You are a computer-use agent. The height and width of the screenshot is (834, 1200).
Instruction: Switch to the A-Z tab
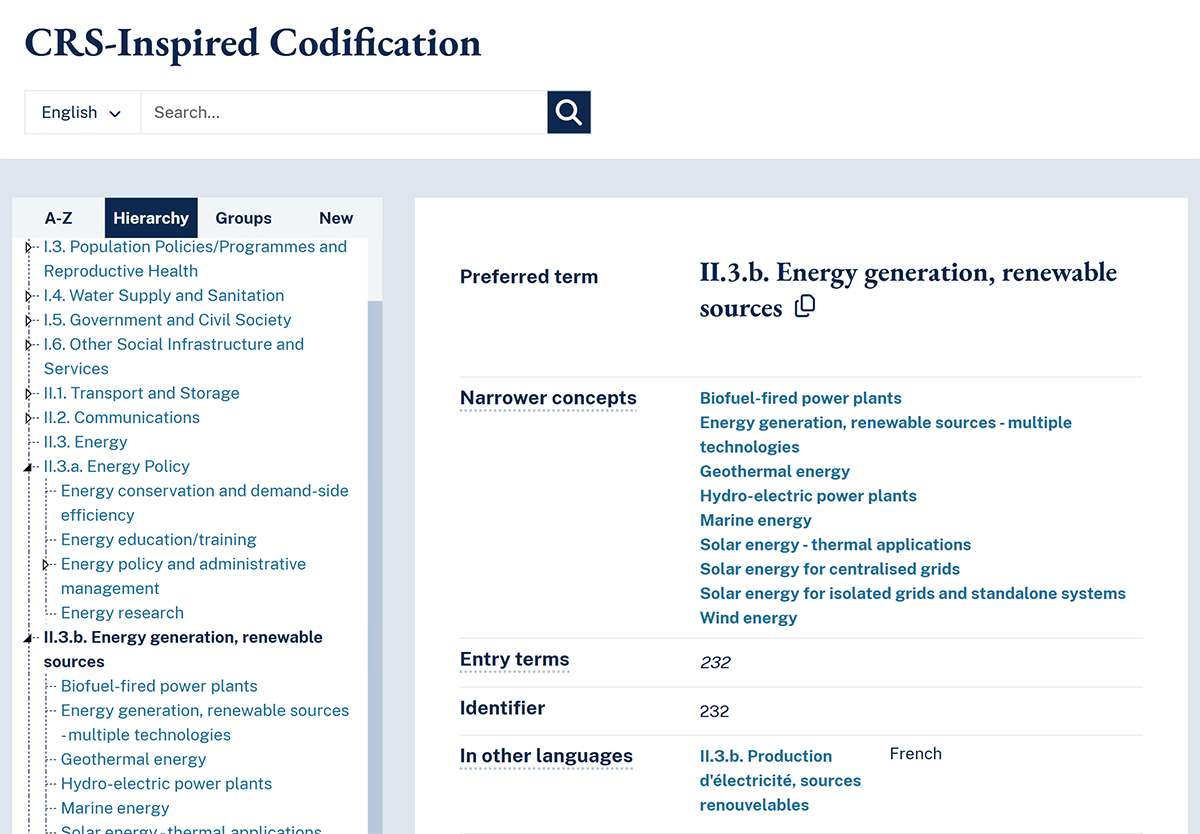[x=58, y=217]
